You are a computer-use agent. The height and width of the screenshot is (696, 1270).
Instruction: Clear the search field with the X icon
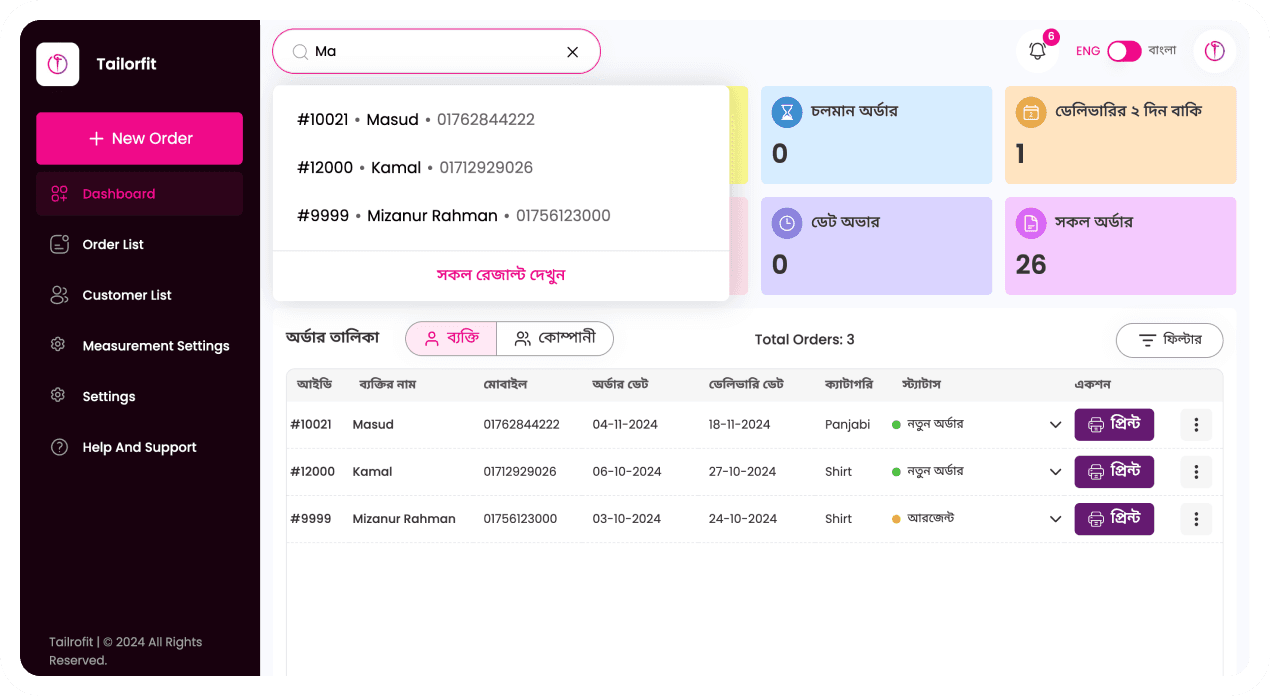click(573, 52)
